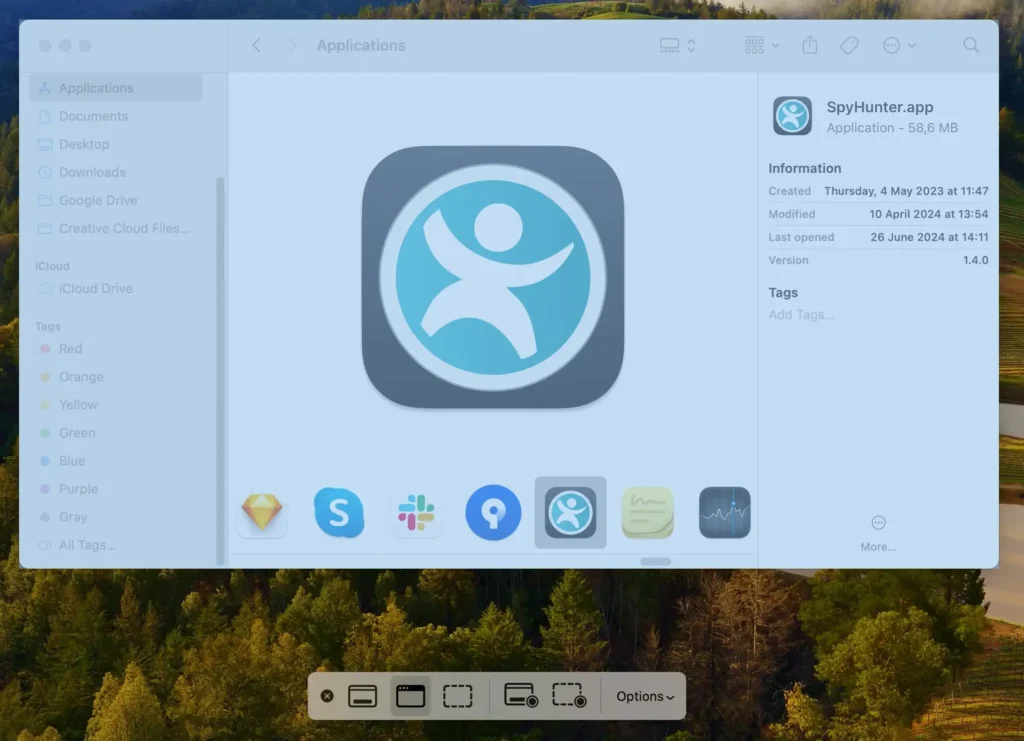1024x741 pixels.
Task: Click the Version value 1.4.0
Action: (975, 260)
